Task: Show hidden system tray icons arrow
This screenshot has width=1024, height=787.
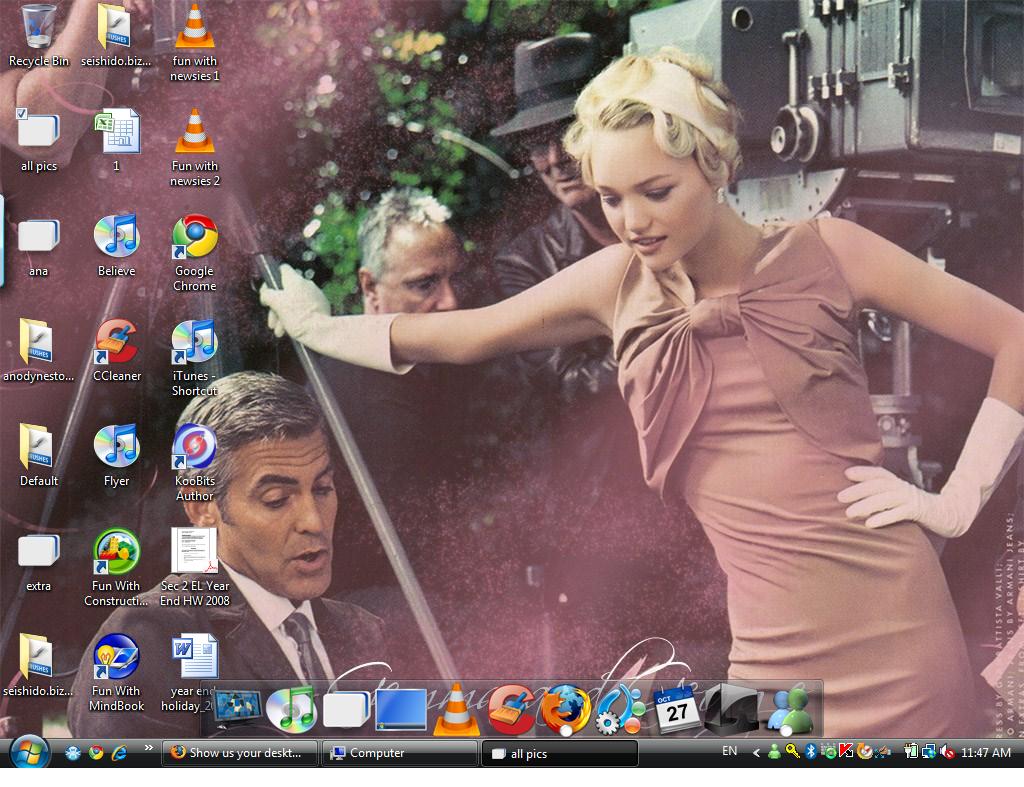Action: (x=756, y=753)
